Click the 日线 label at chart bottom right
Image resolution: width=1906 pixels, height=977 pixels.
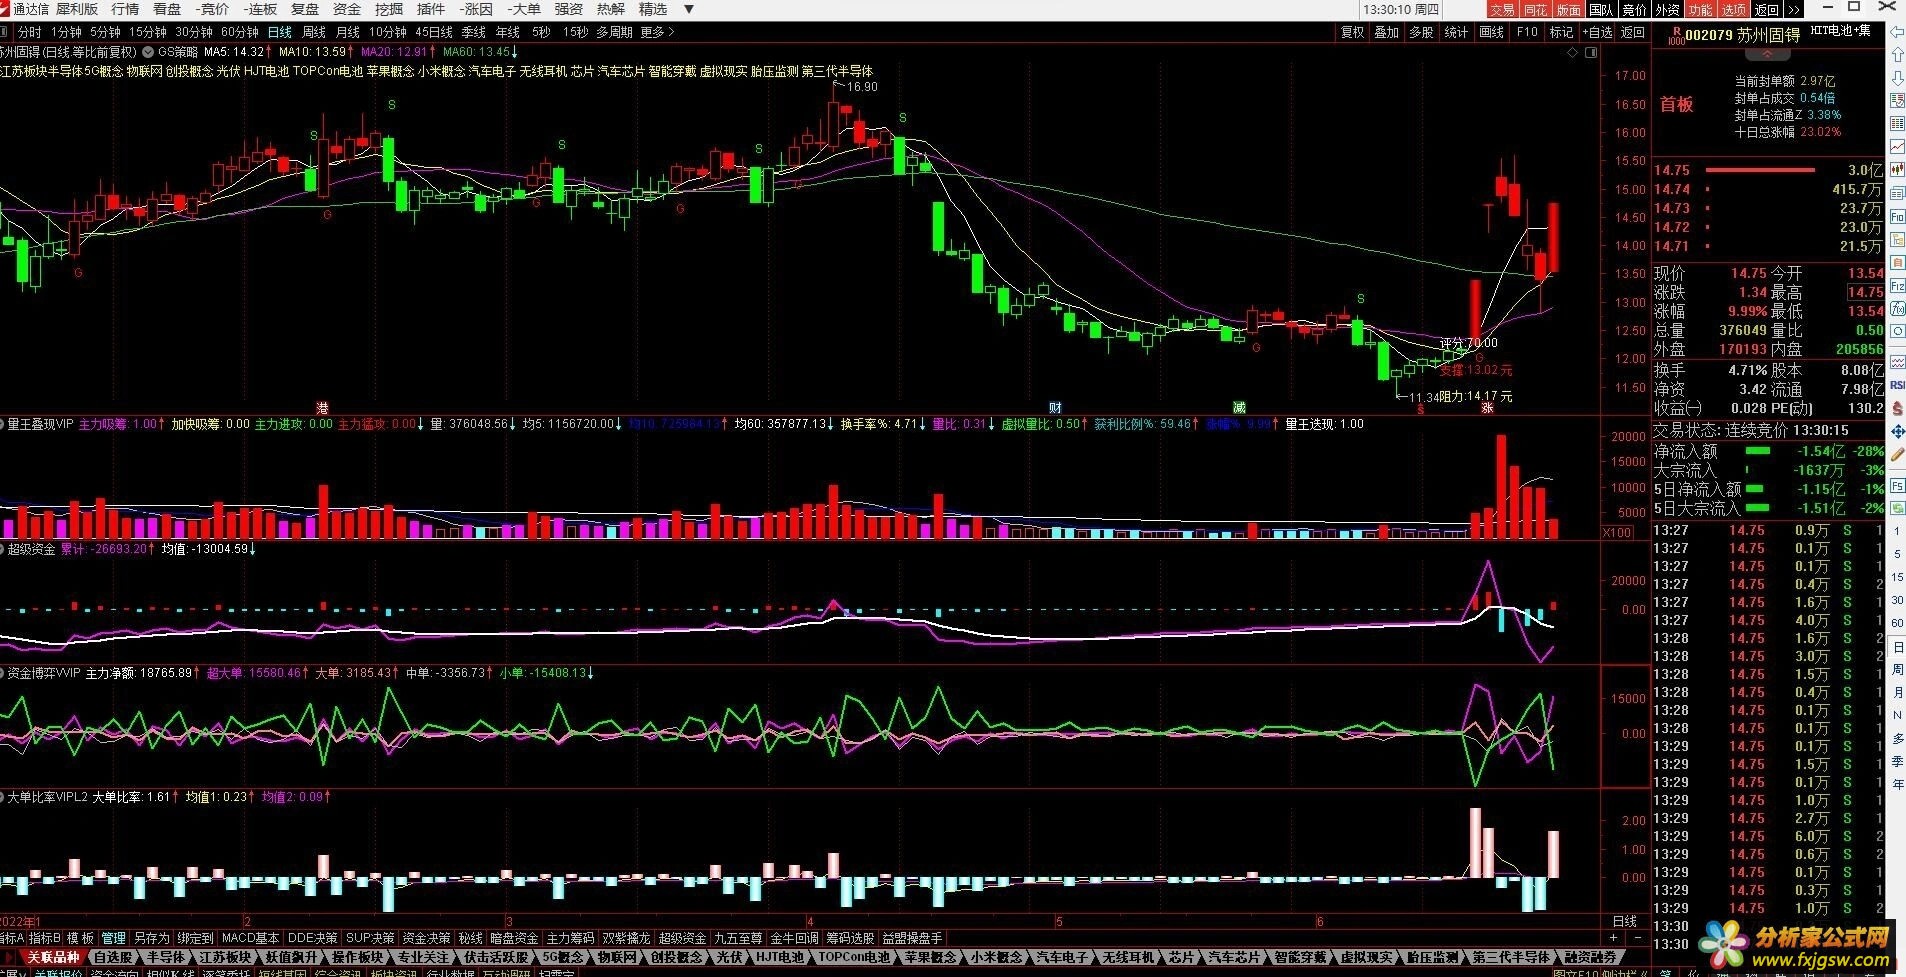coord(1625,921)
